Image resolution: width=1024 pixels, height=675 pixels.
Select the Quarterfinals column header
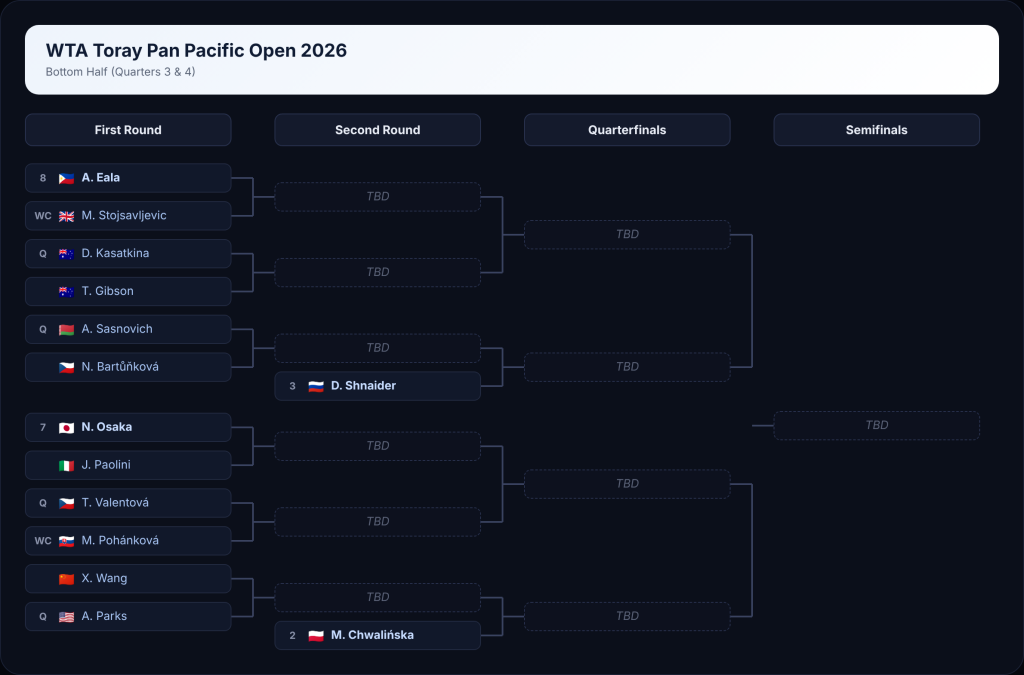pos(627,130)
